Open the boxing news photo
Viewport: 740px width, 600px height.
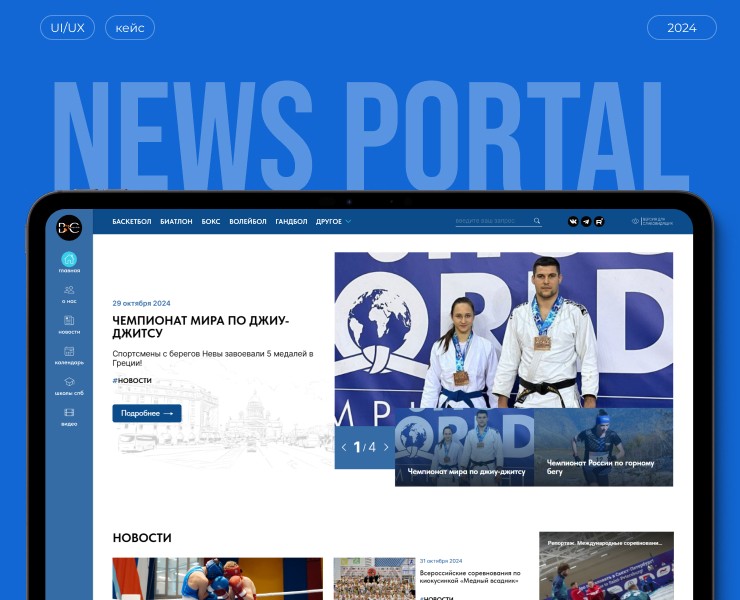[x=218, y=579]
